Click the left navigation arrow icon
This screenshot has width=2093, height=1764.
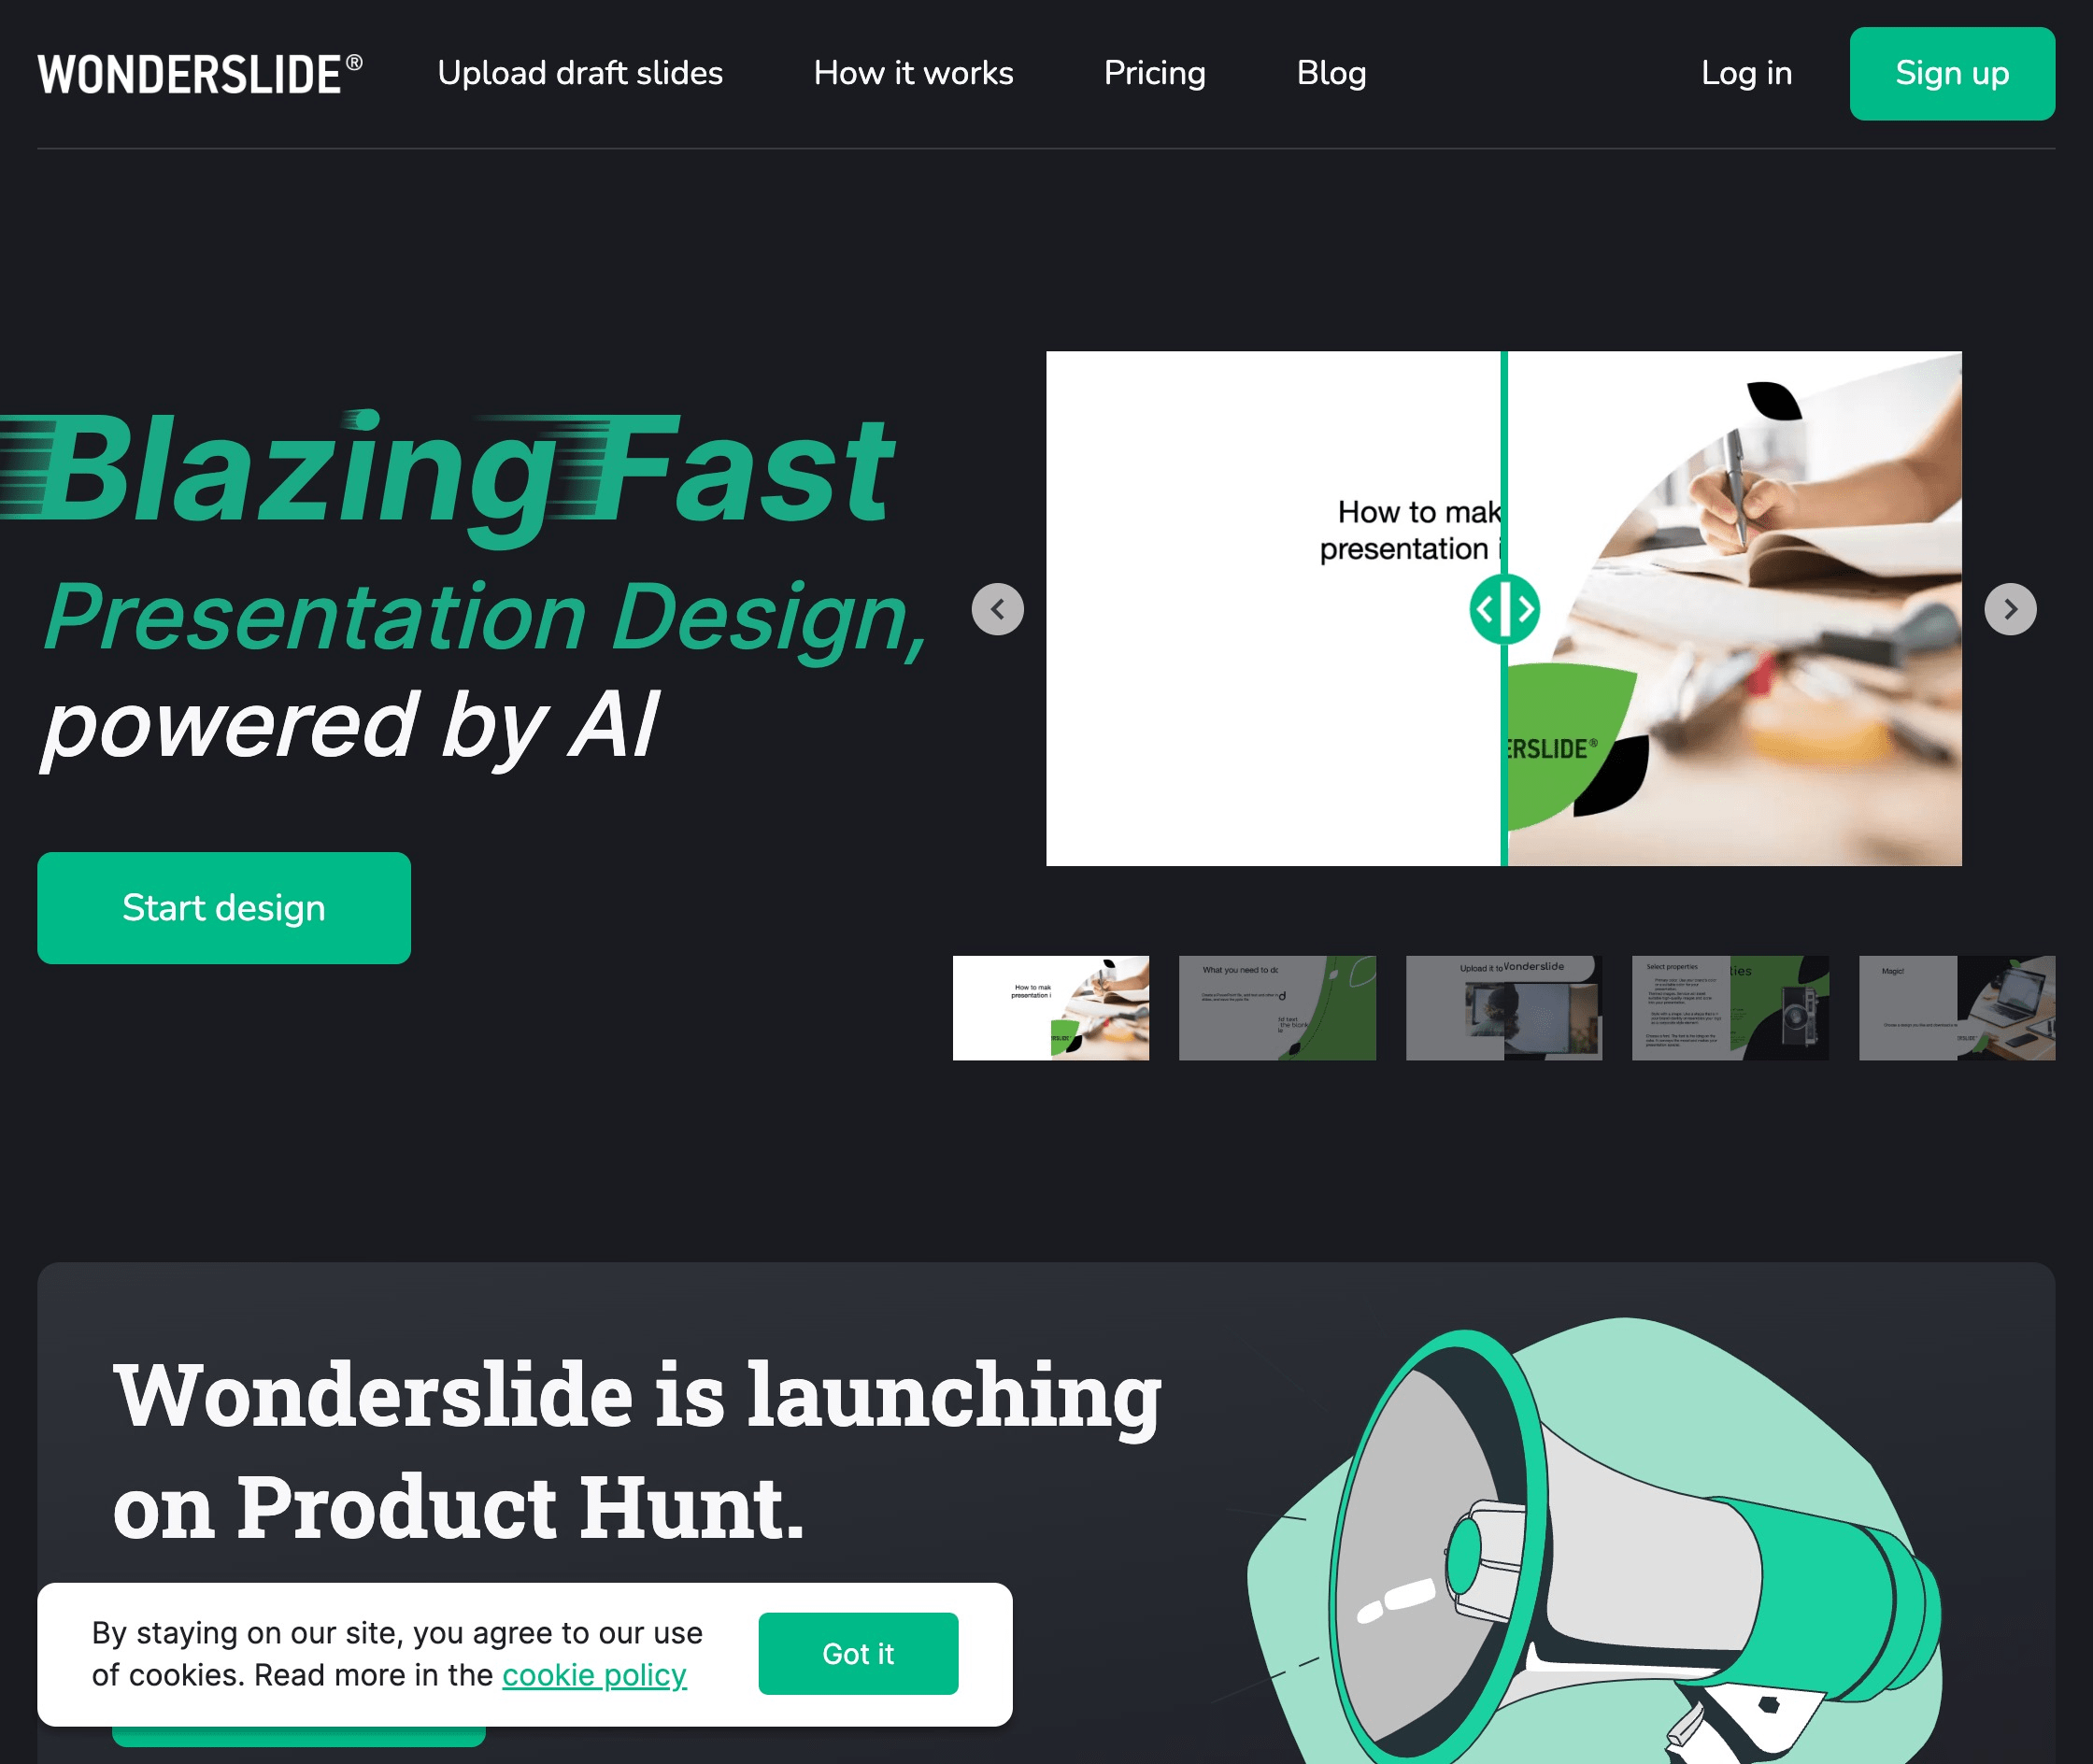[x=996, y=609]
